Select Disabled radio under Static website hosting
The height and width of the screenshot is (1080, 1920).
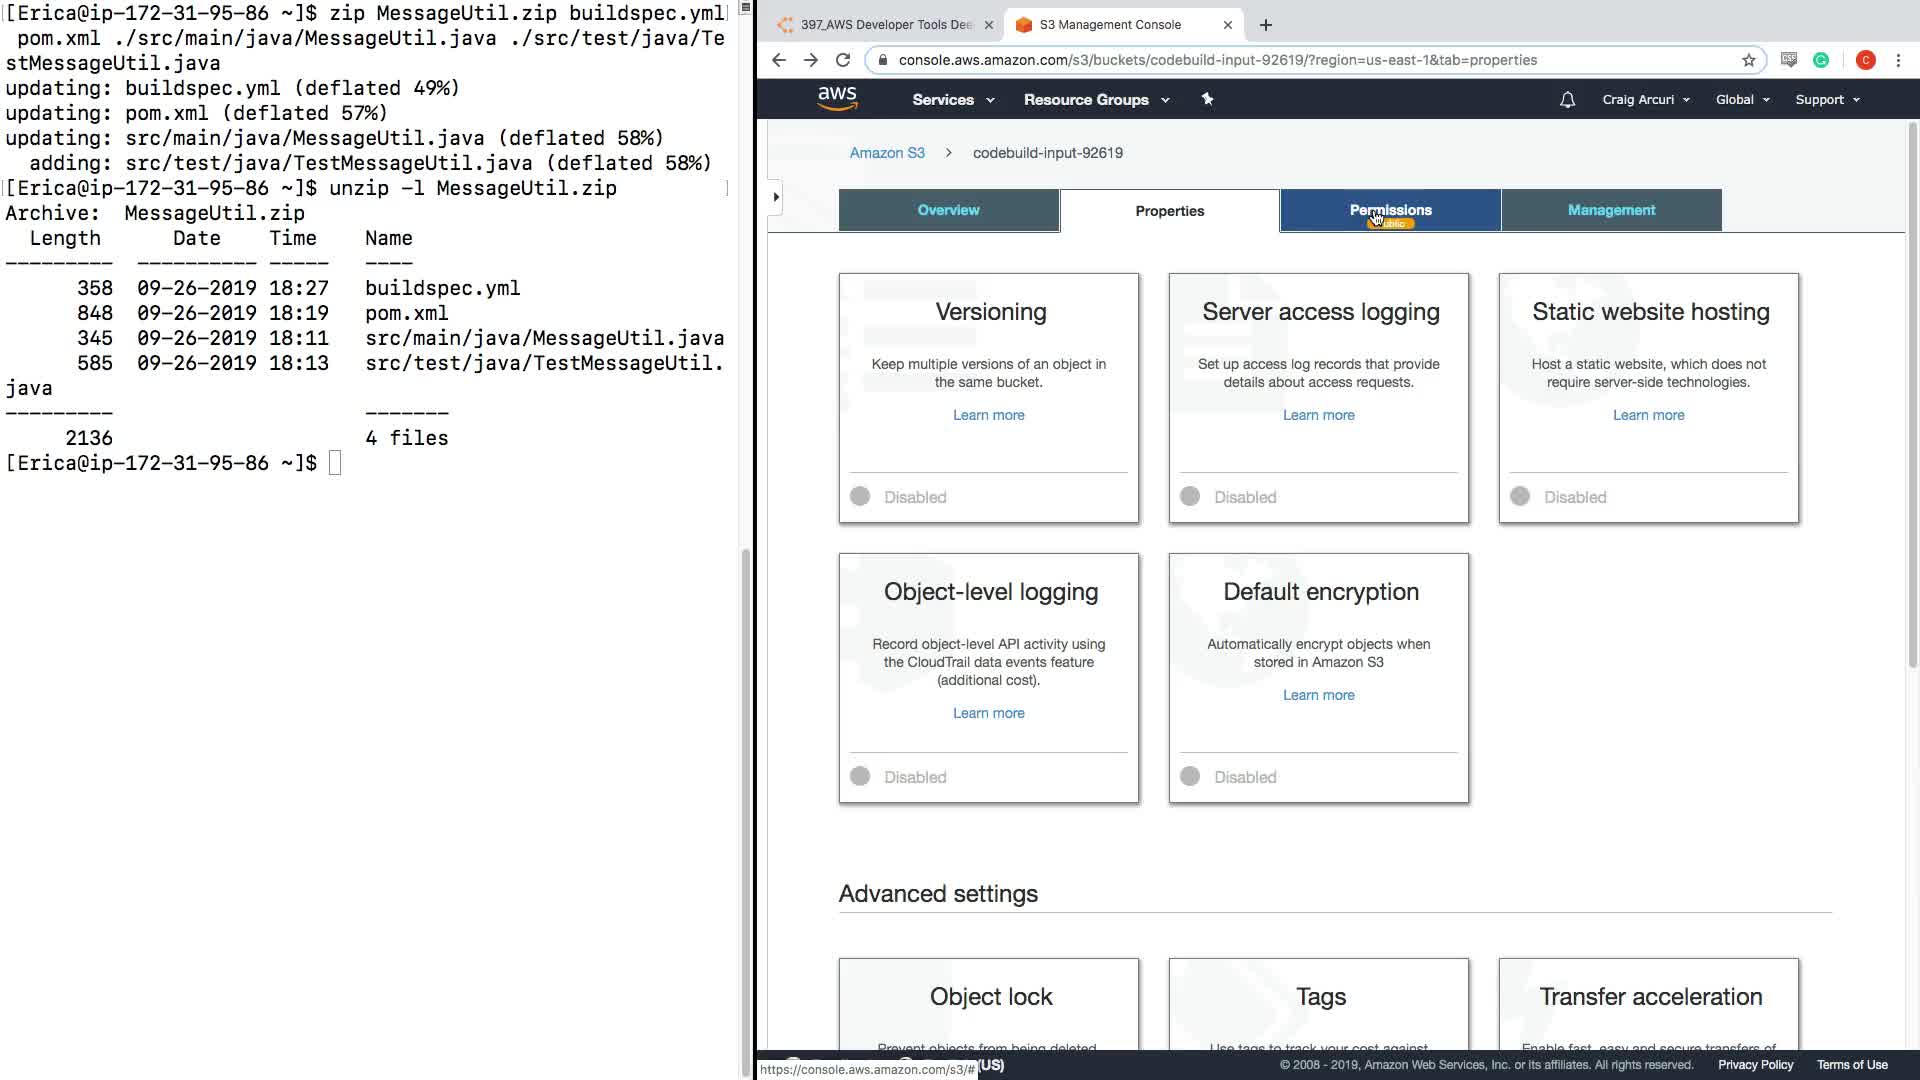pos(1520,497)
